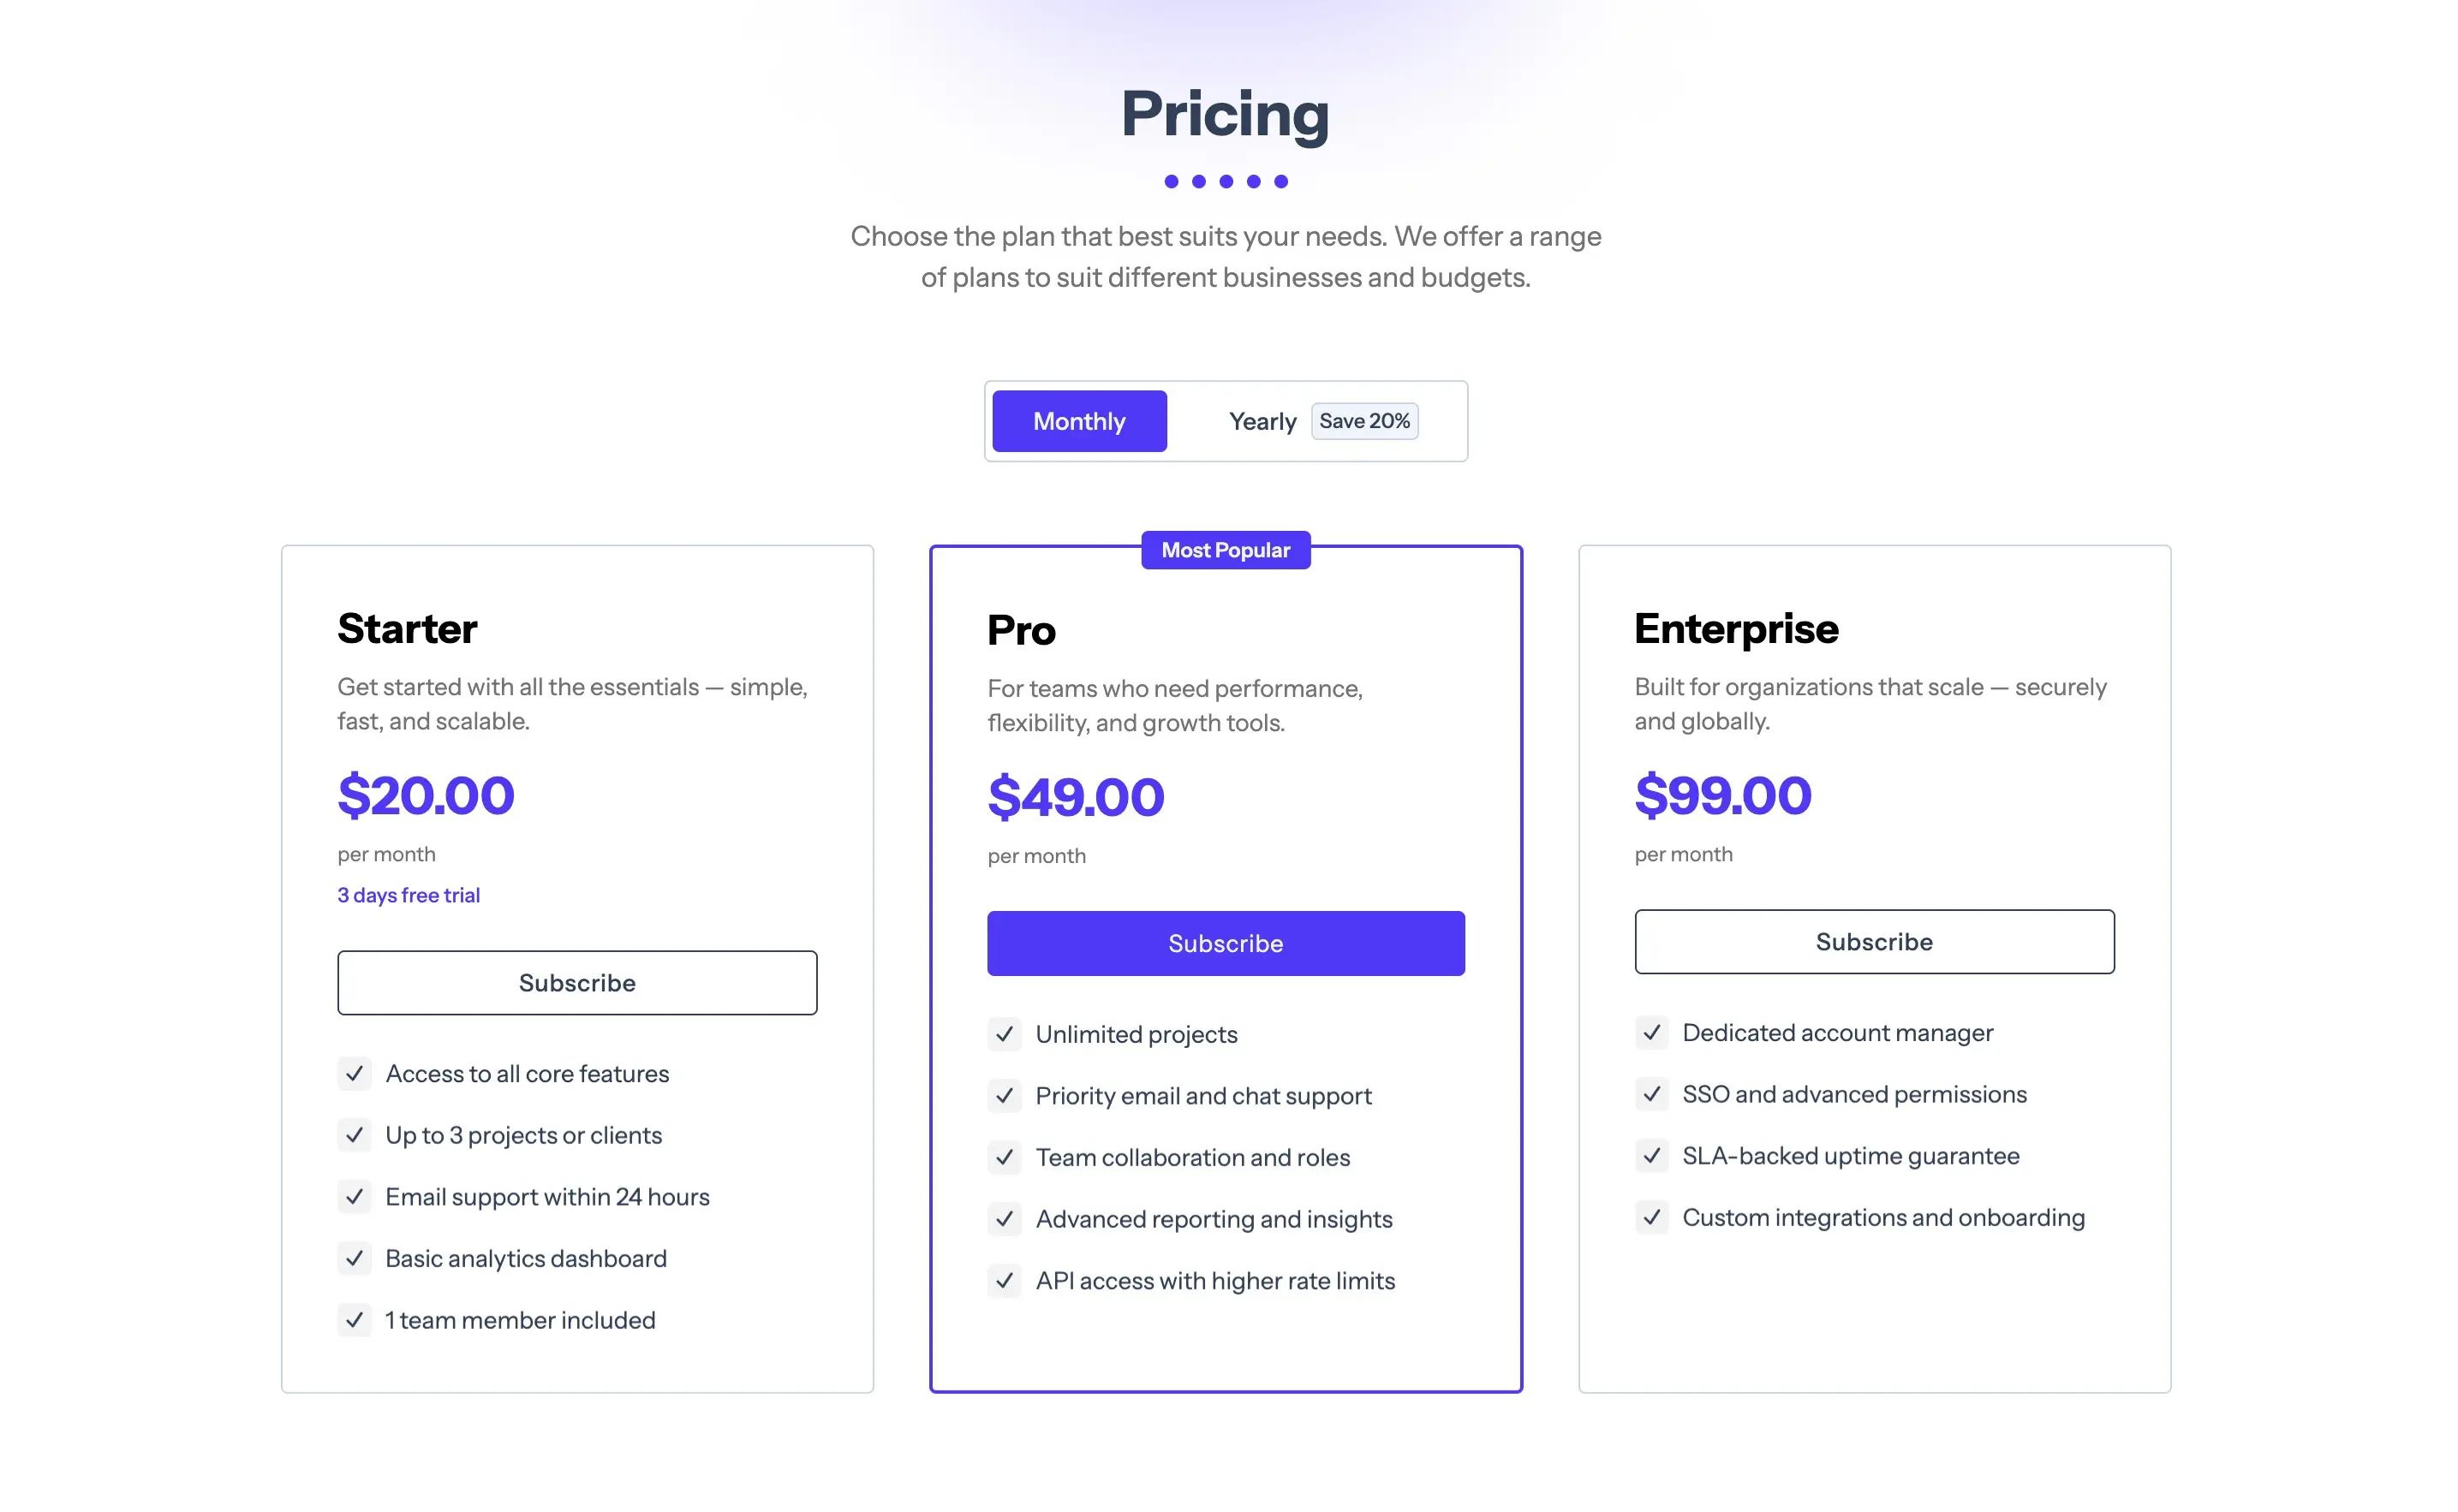The height and width of the screenshot is (1512, 2458).
Task: Open the 3 days free trial link
Action: click(408, 895)
